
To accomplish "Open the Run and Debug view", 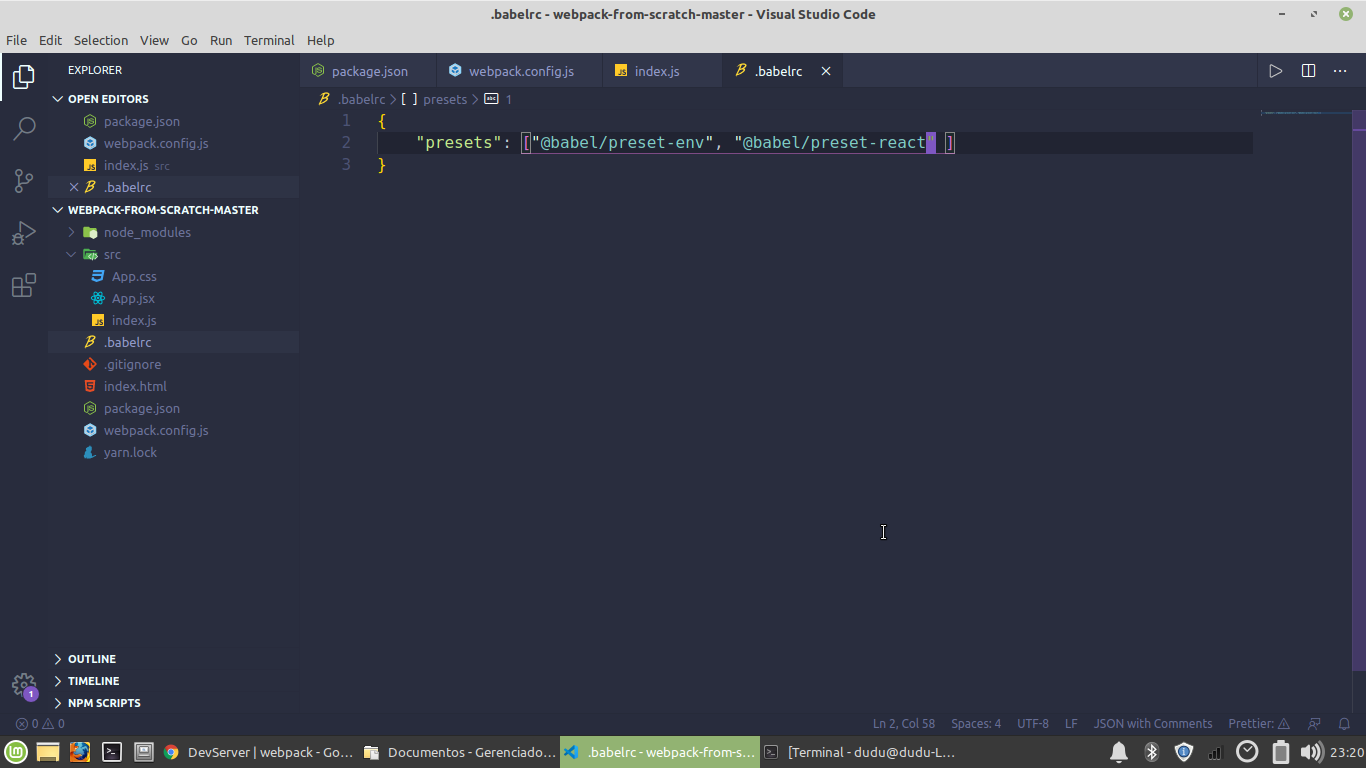I will click(24, 233).
